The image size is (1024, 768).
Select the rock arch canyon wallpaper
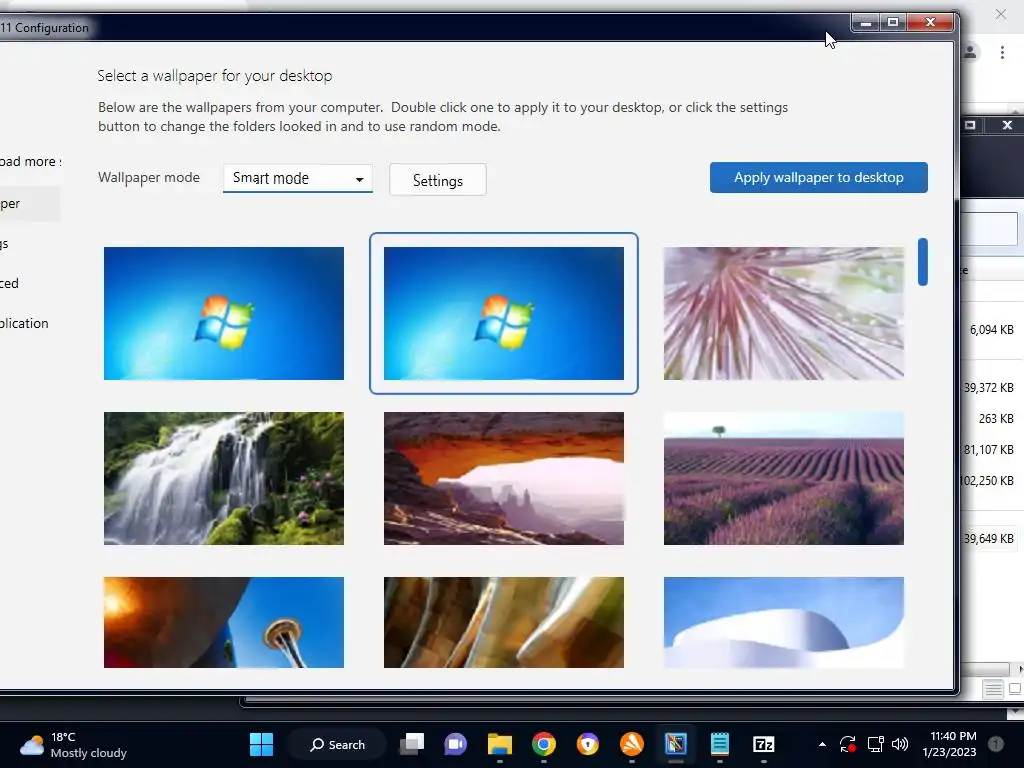pyautogui.click(x=504, y=478)
